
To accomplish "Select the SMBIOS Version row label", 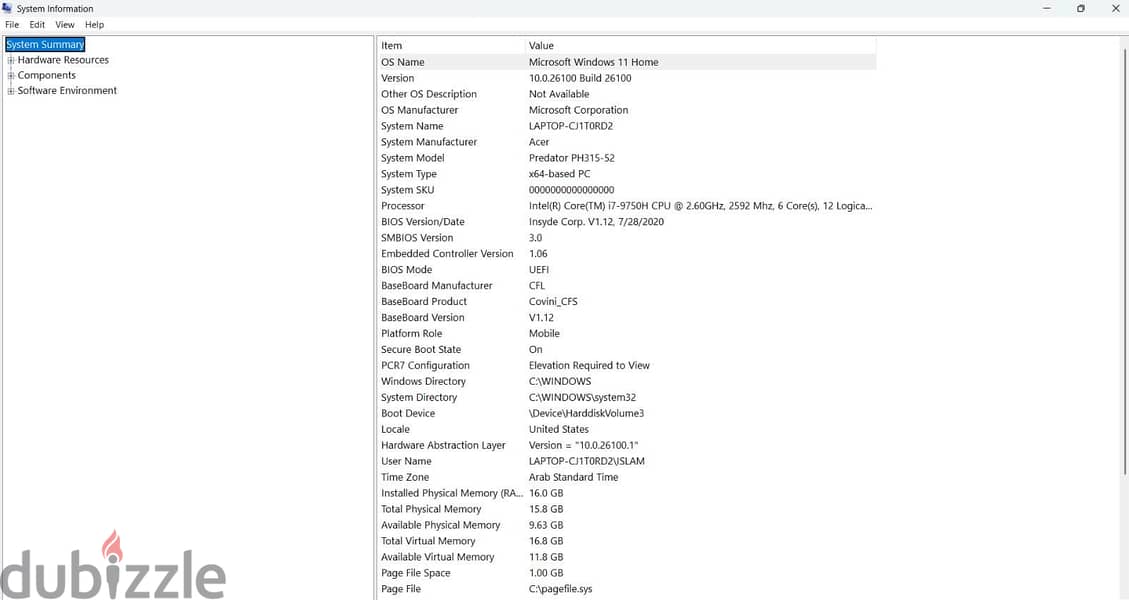I will click(x=417, y=238).
